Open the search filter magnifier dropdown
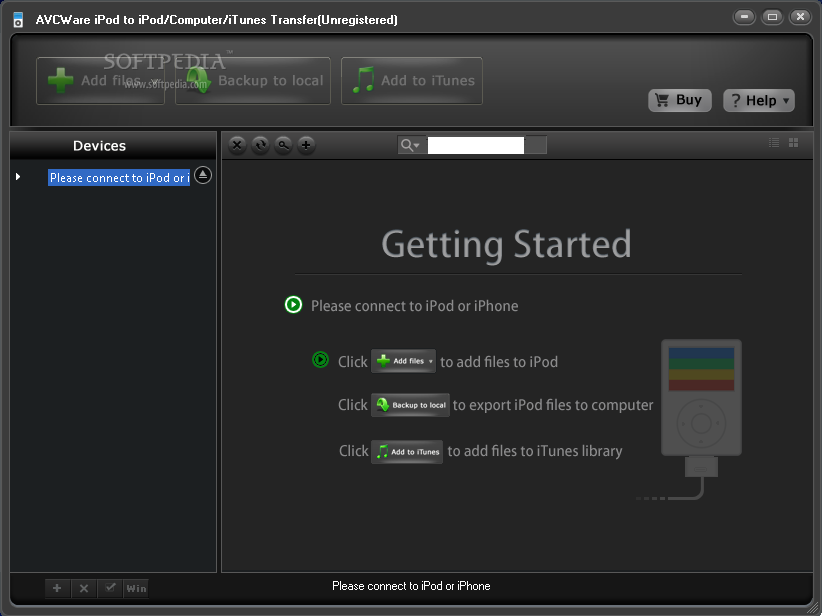This screenshot has height=616, width=822. pos(410,145)
